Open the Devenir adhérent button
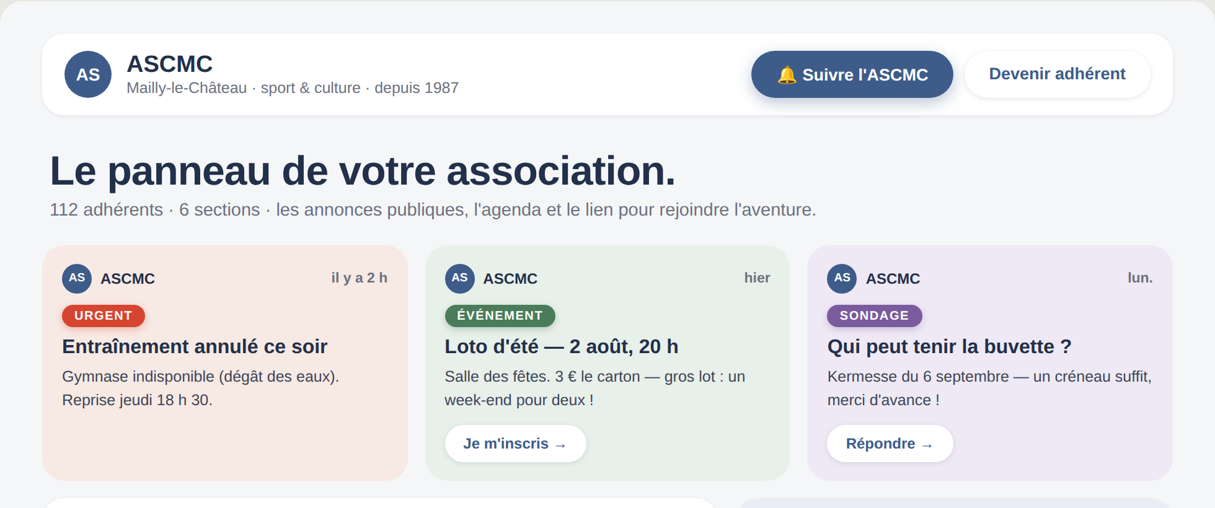1215x508 pixels. click(x=1057, y=74)
